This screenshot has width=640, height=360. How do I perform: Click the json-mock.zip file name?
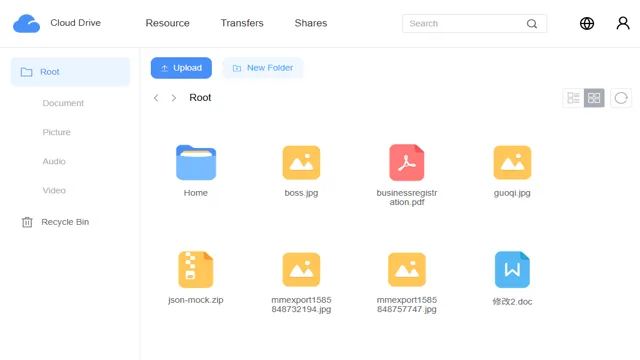pyautogui.click(x=196, y=300)
